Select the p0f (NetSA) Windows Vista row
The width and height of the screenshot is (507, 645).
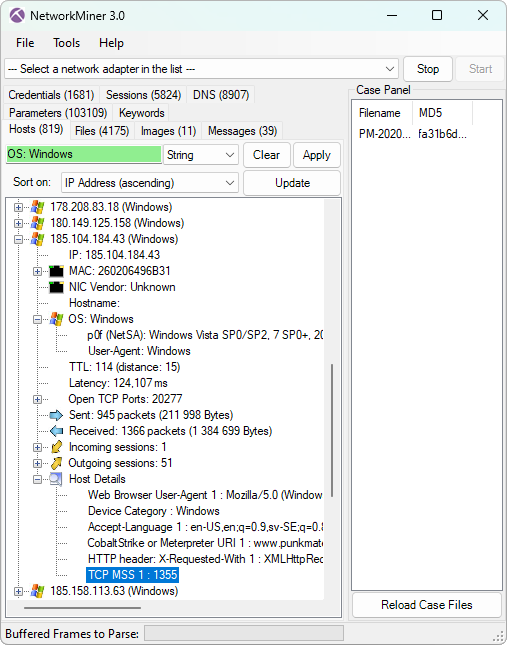(205, 335)
